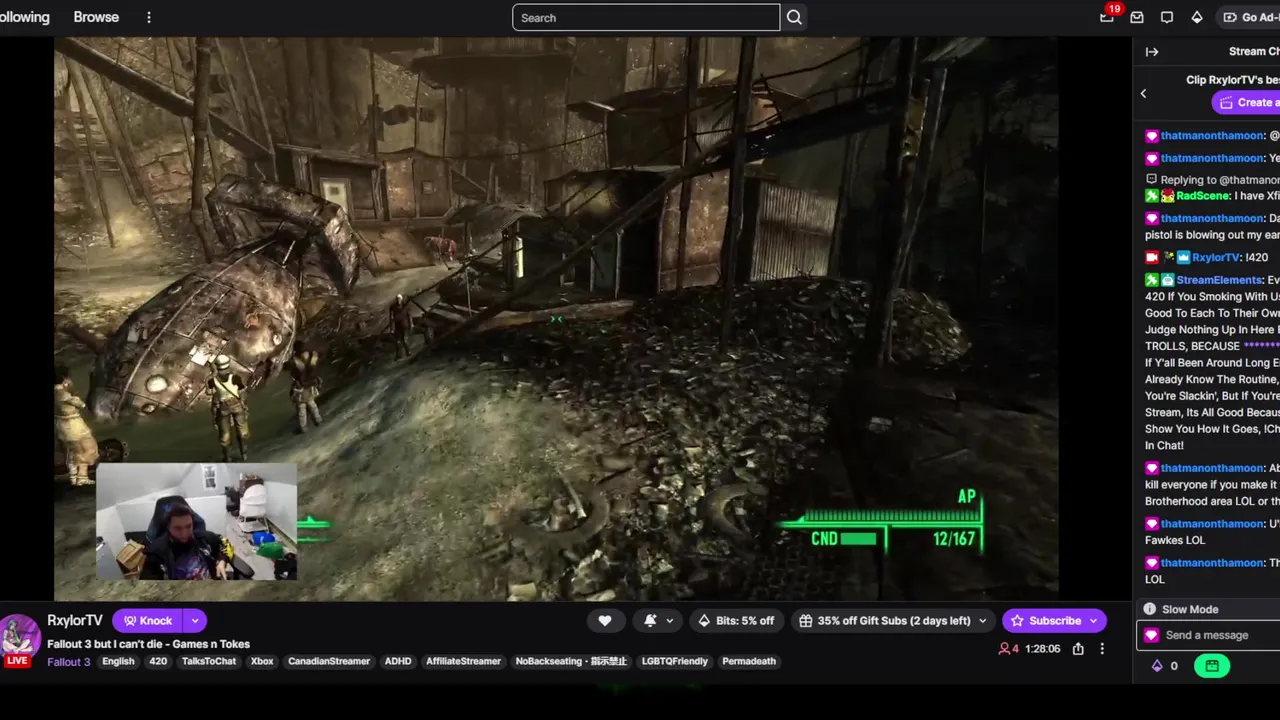This screenshot has height=720, width=1280.
Task: Collapse the Stream Chat panel
Action: pos(1152,52)
